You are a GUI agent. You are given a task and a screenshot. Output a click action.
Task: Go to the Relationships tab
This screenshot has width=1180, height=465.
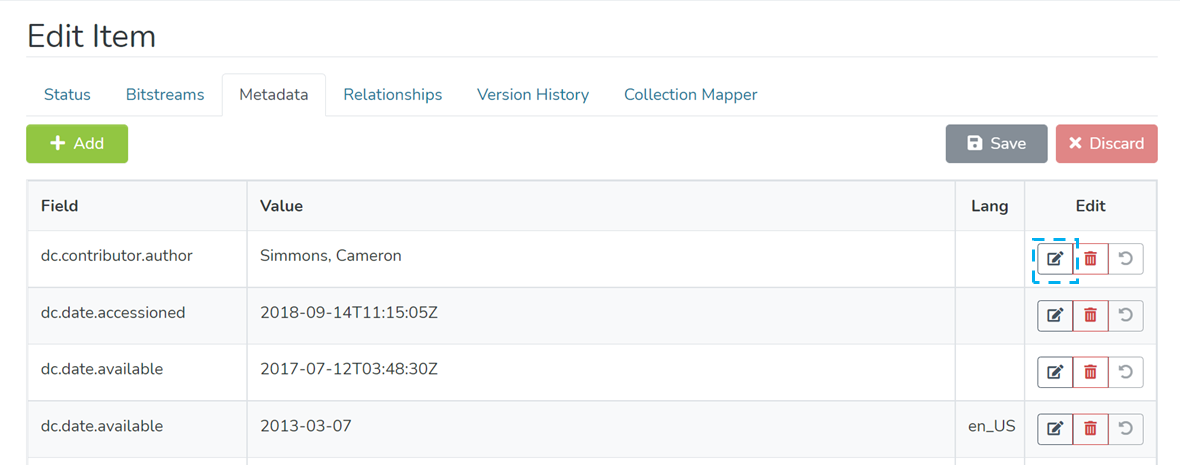[x=392, y=95]
